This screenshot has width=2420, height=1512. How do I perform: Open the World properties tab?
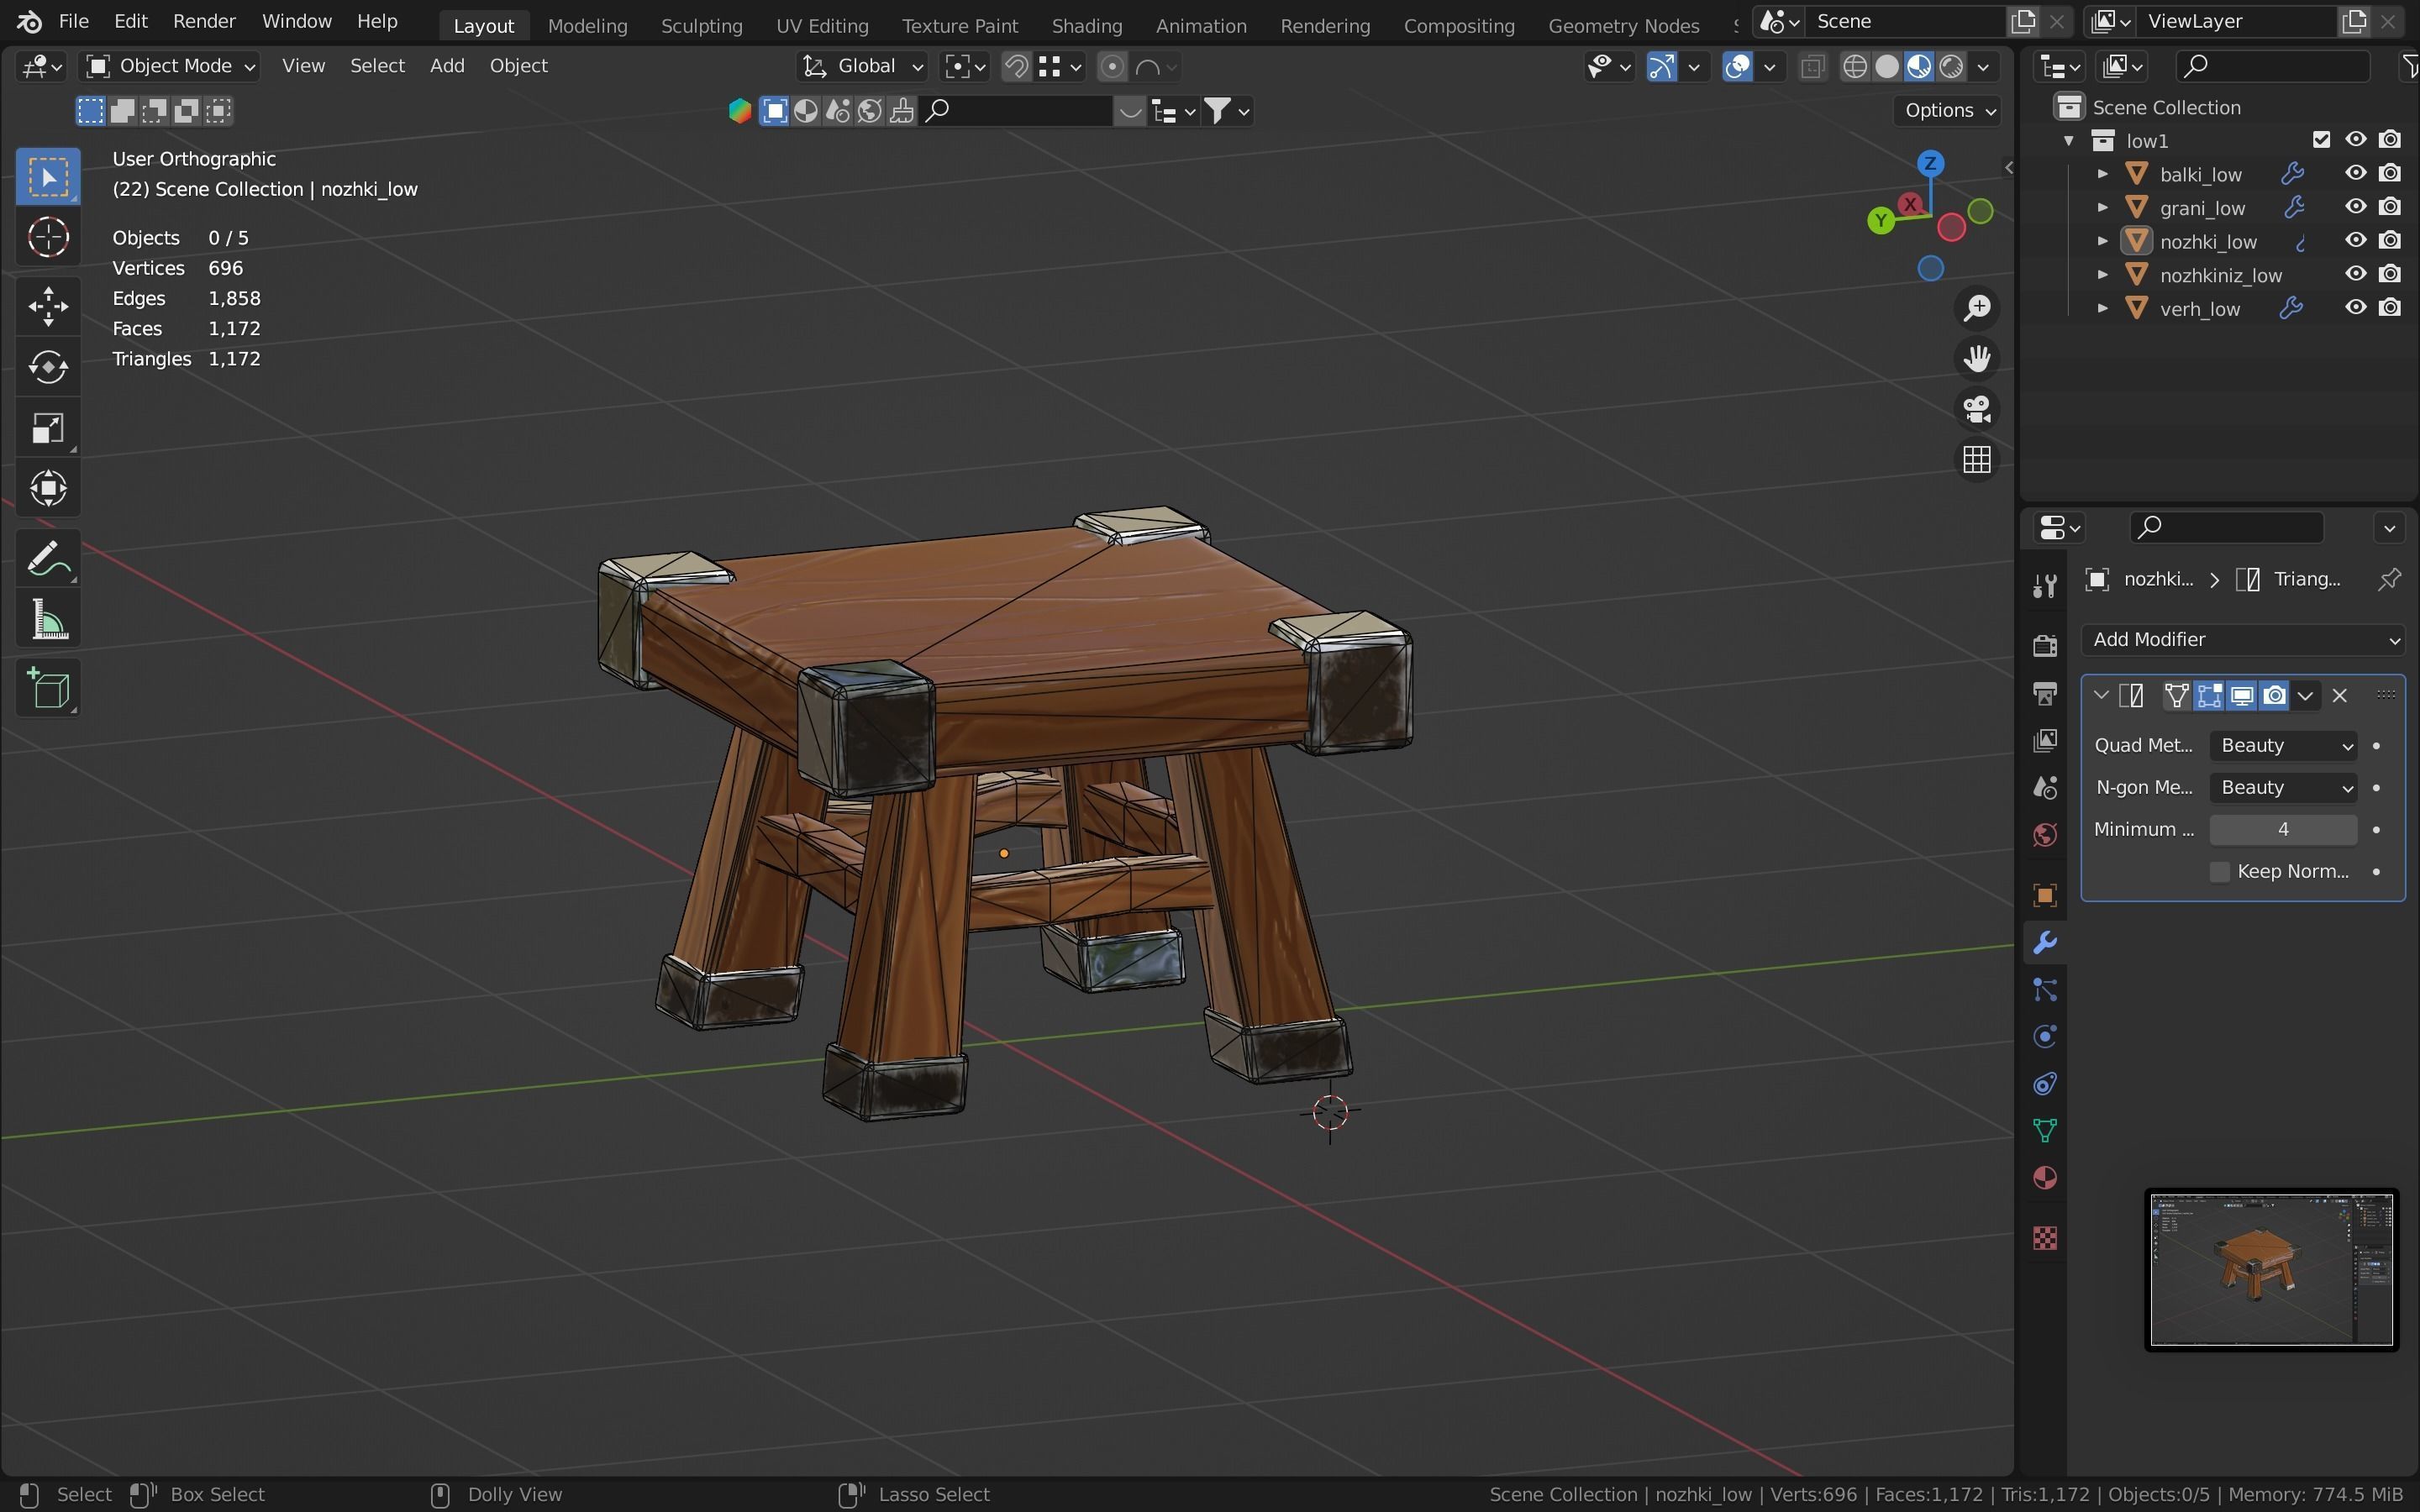2045,835
